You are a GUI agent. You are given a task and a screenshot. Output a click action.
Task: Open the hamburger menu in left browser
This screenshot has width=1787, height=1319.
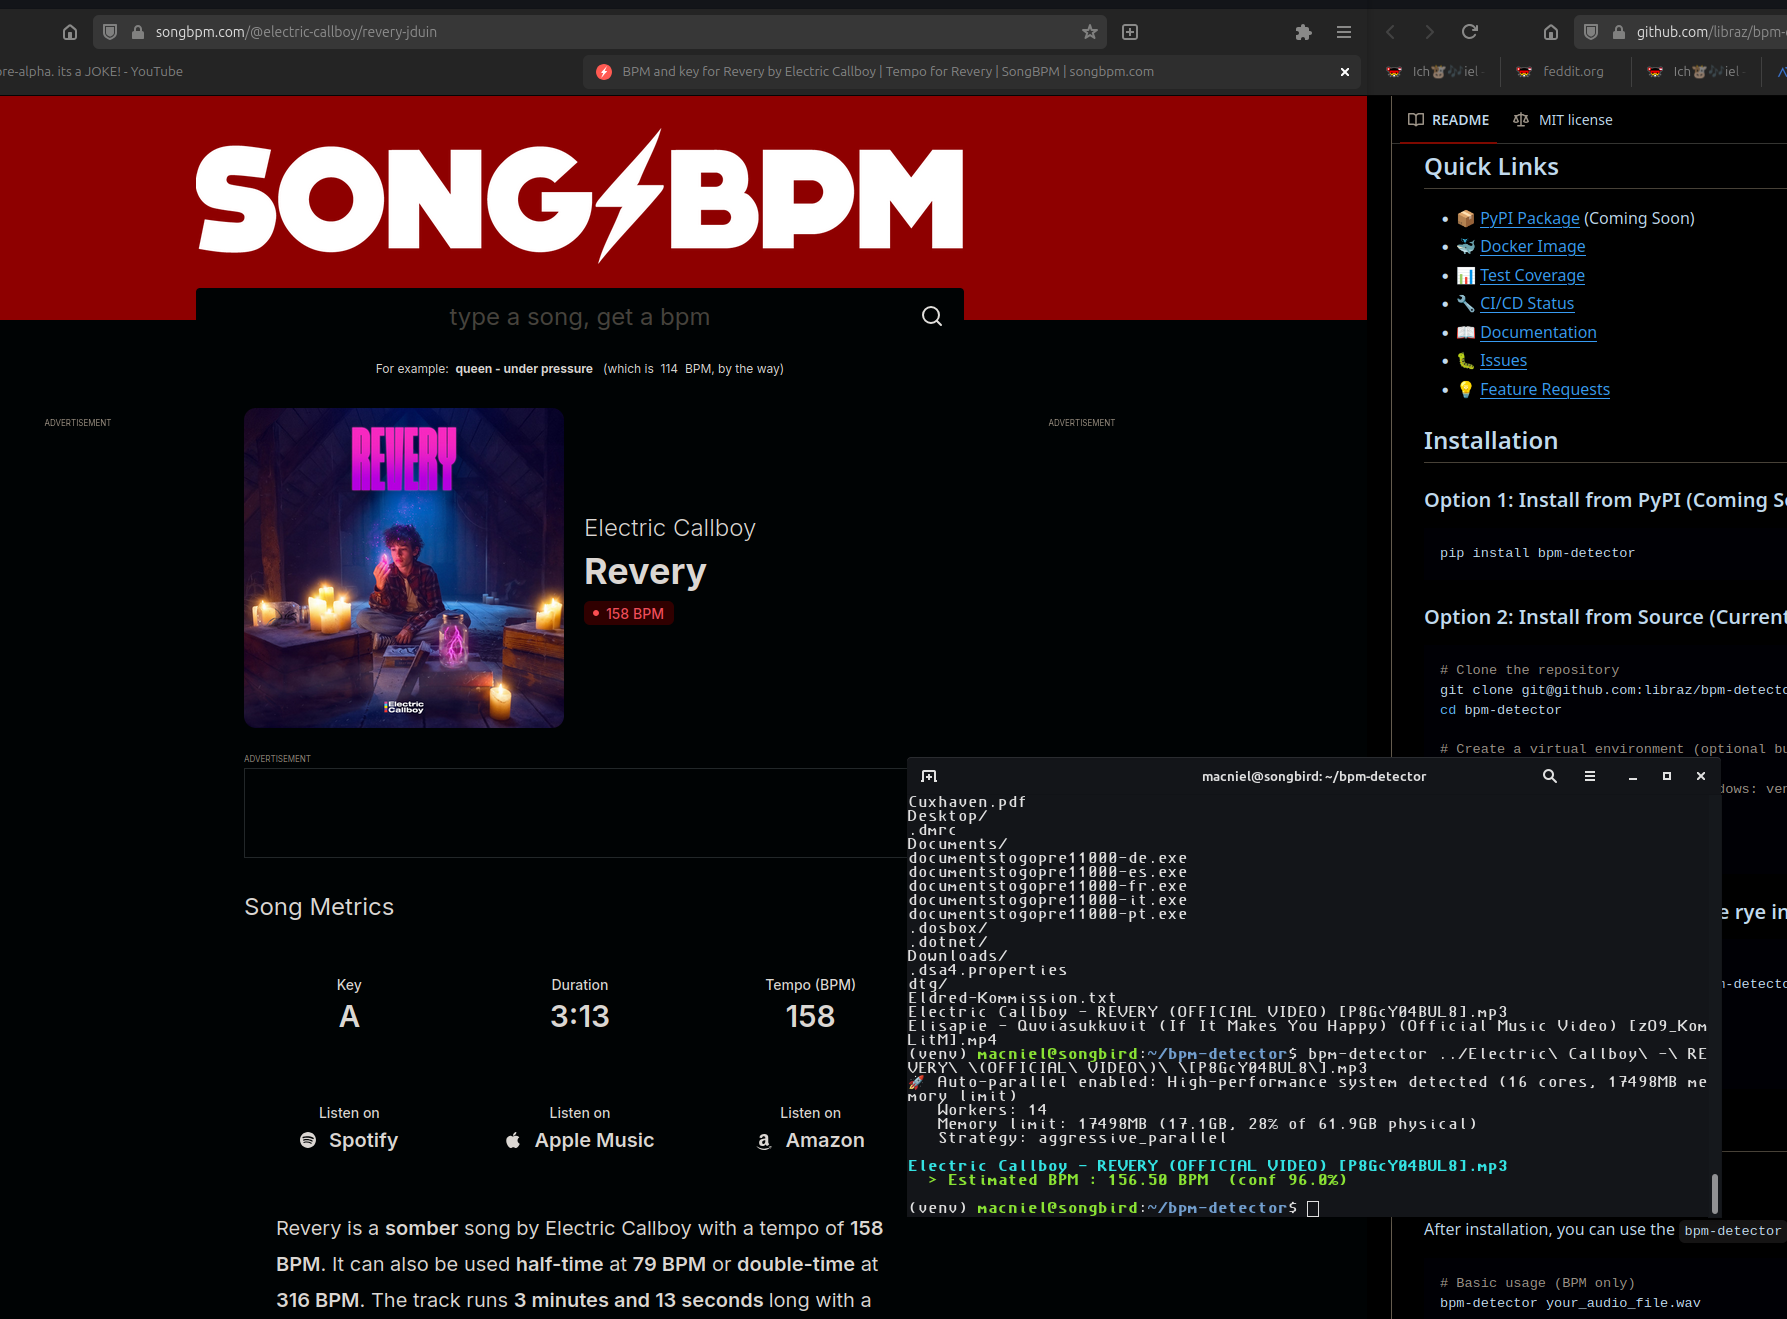pyautogui.click(x=1344, y=32)
